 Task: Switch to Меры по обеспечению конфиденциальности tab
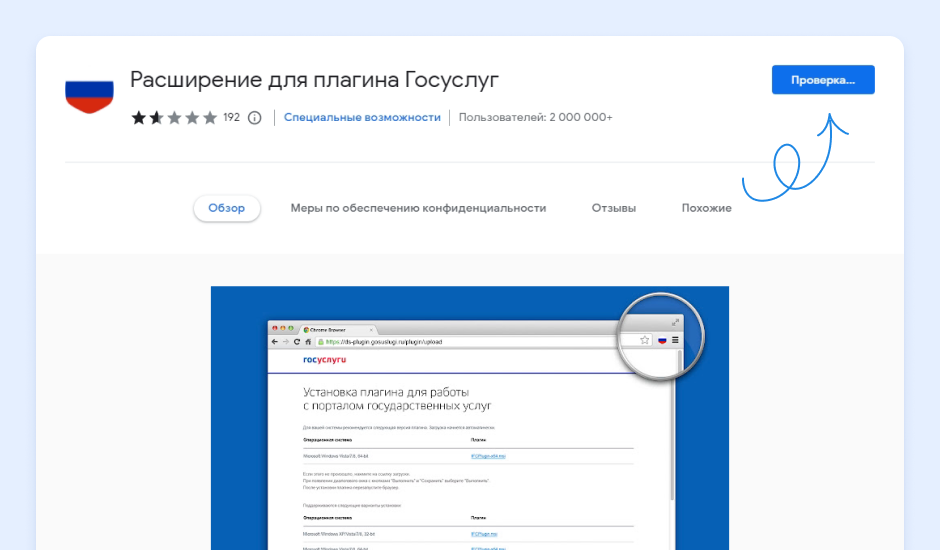point(418,208)
